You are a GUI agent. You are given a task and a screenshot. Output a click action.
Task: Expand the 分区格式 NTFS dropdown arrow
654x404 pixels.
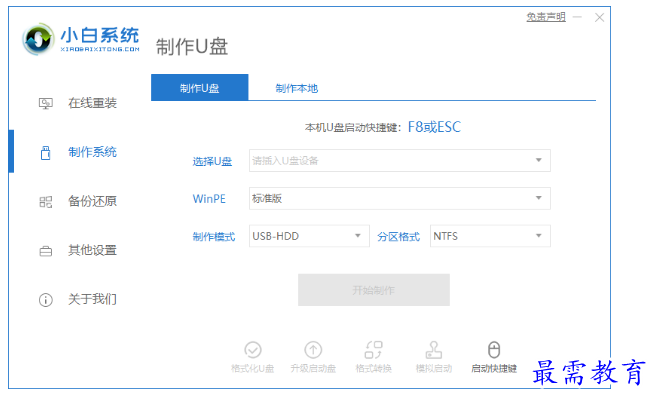[538, 236]
